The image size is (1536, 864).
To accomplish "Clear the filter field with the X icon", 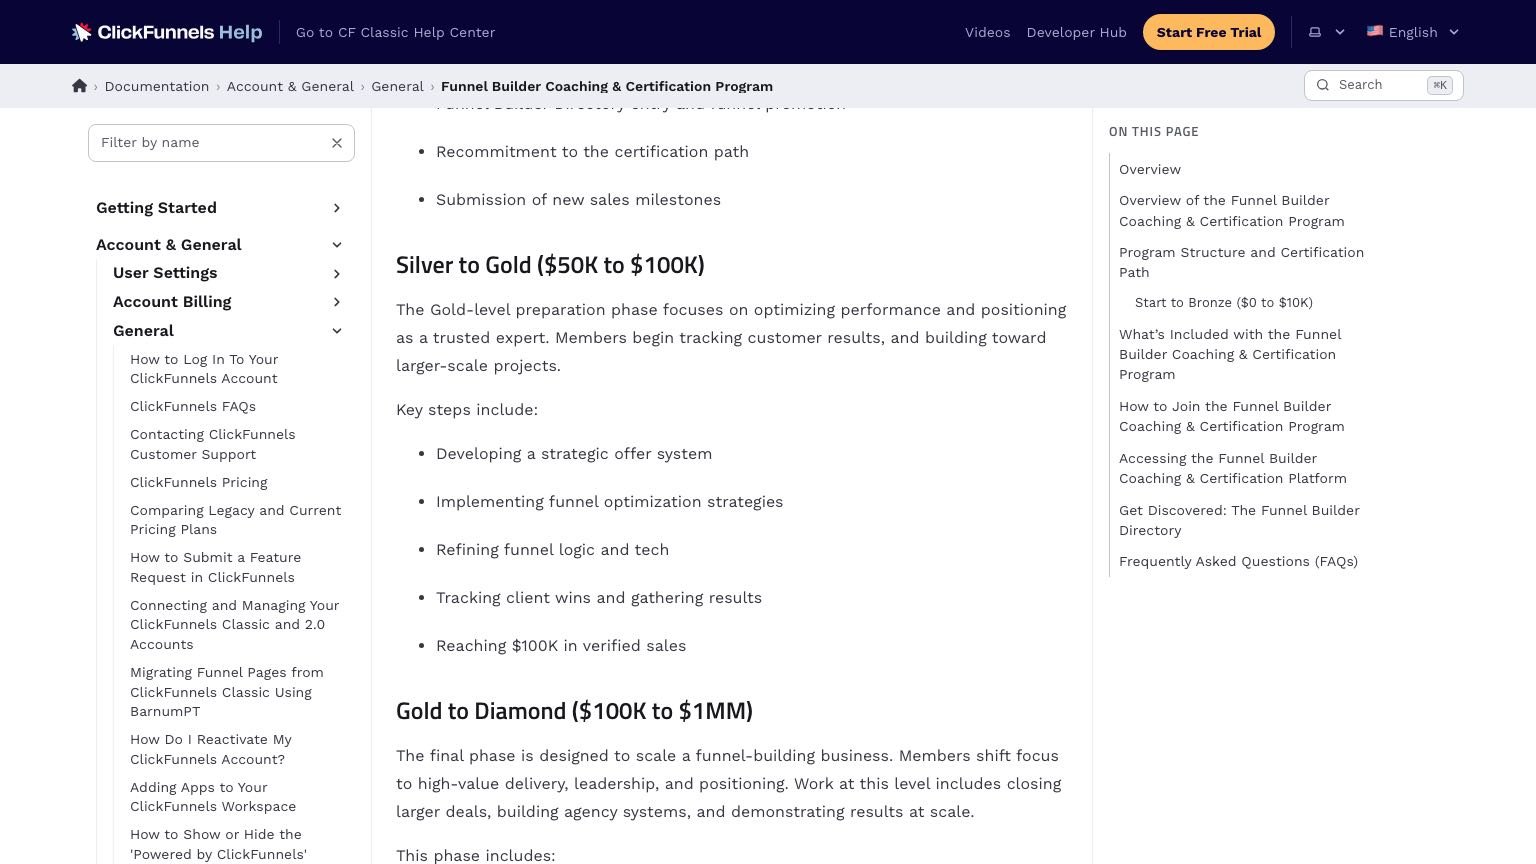I will (x=337, y=143).
